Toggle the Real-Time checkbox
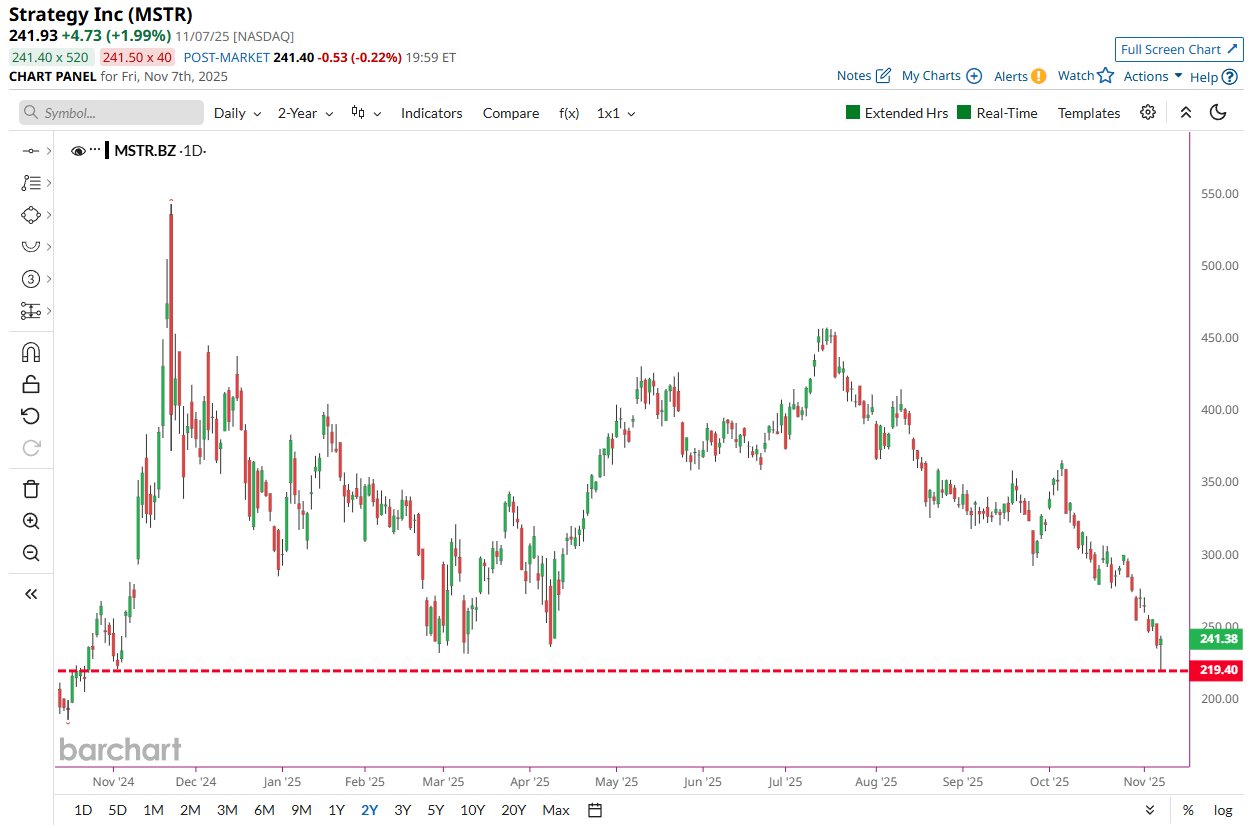Viewport: 1256px width, 828px height. pyautogui.click(x=965, y=113)
